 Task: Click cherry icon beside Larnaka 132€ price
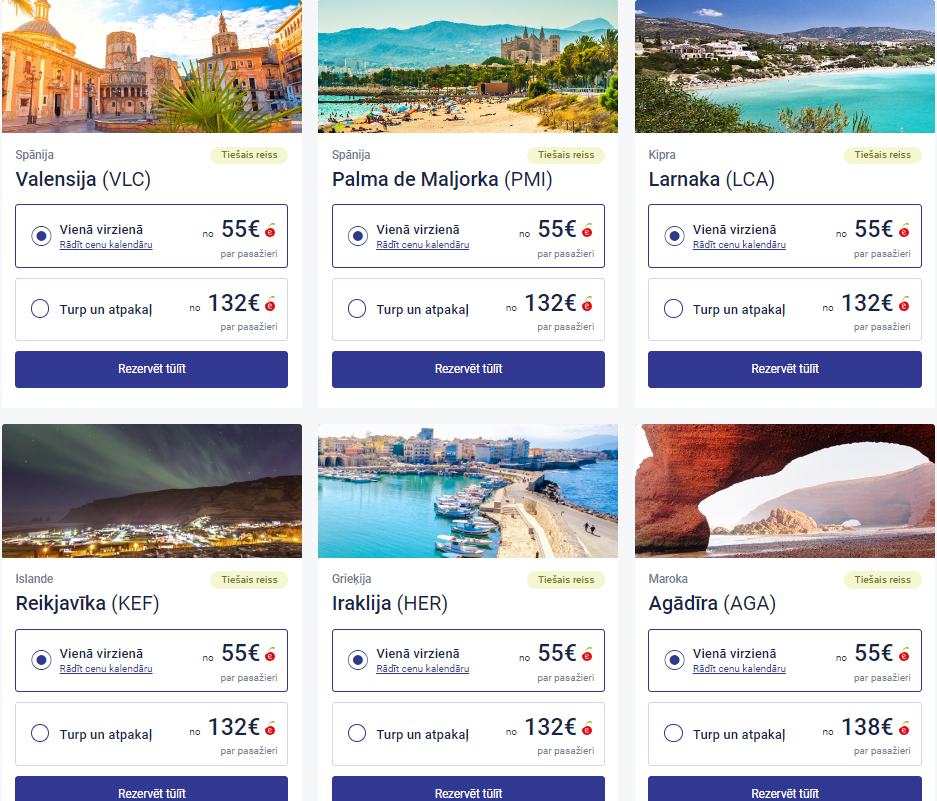point(904,304)
